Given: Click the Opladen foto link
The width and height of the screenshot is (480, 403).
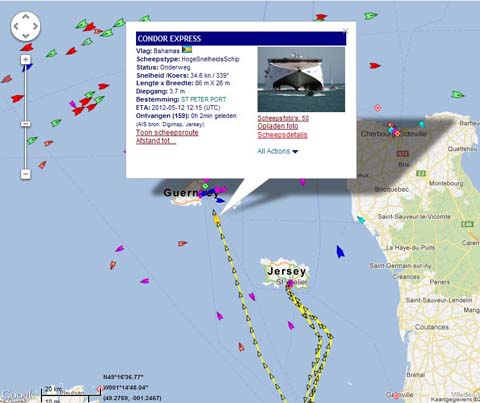Looking at the screenshot, I should 278,126.
